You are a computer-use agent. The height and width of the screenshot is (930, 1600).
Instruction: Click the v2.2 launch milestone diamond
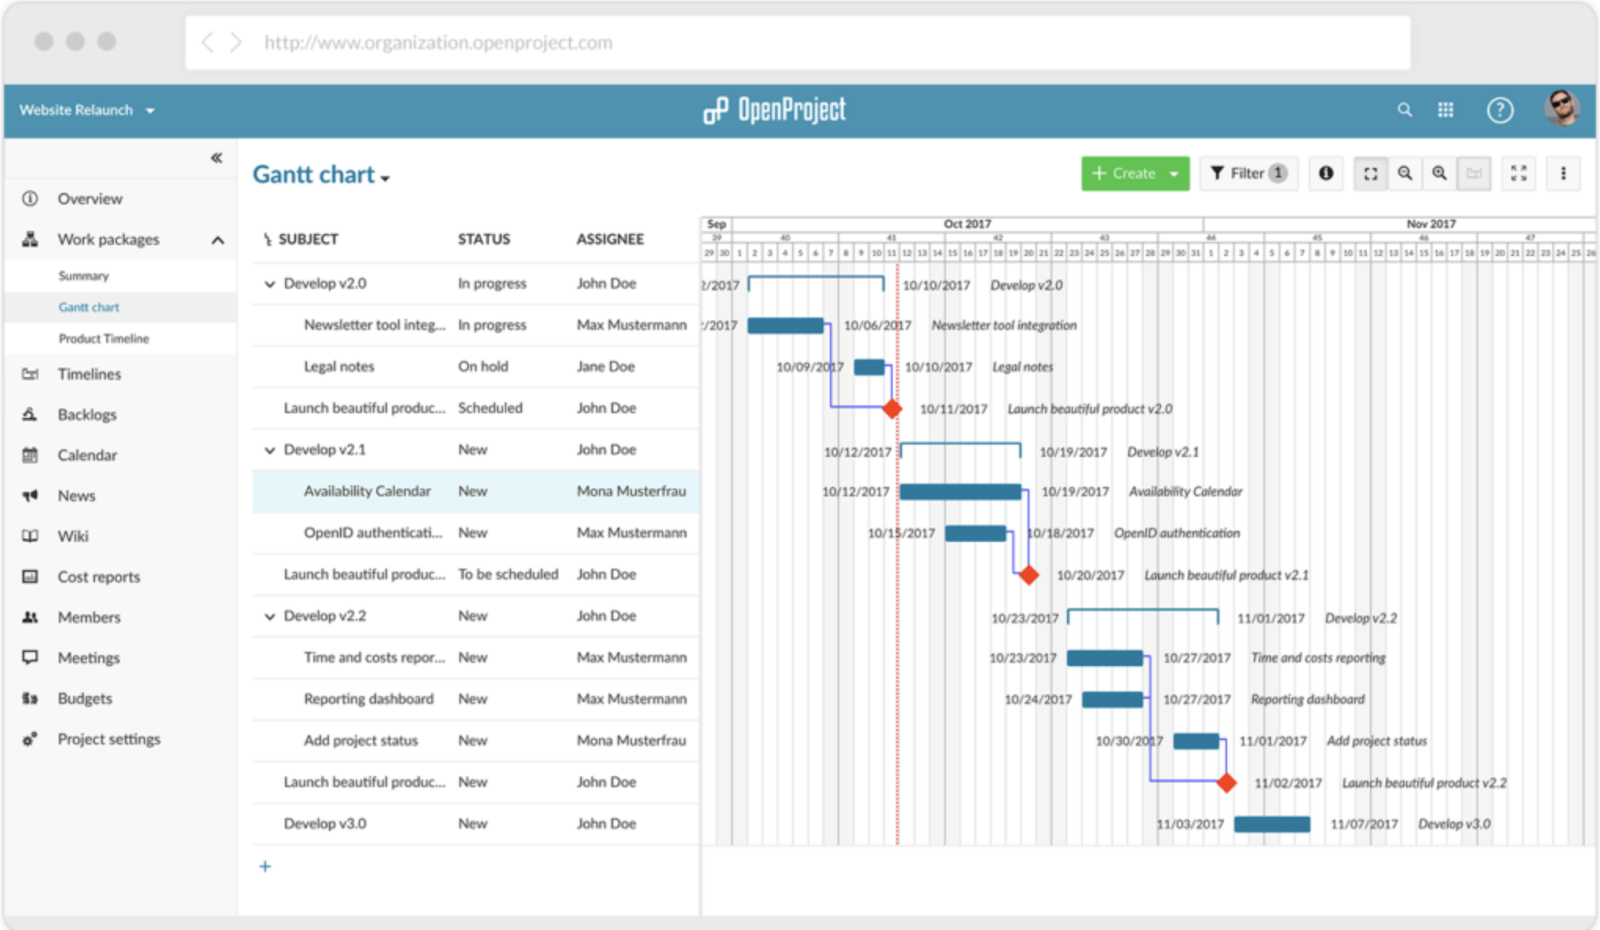pyautogui.click(x=1226, y=783)
